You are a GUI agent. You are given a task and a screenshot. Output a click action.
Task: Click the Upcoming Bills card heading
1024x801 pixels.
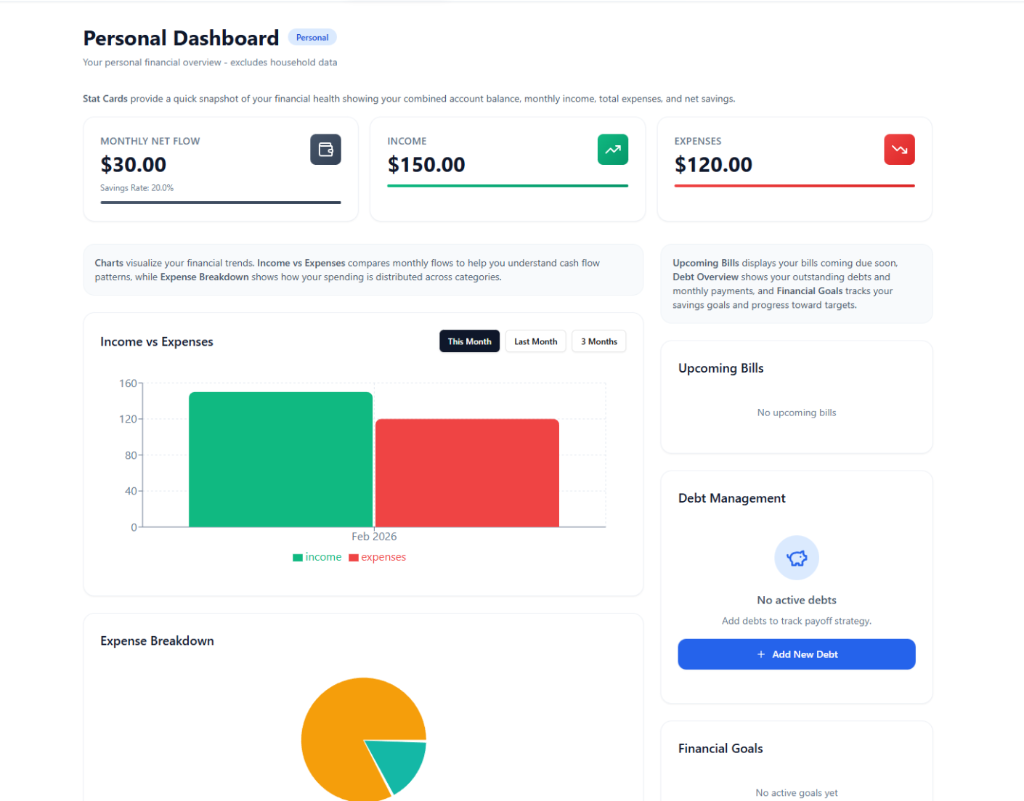721,368
